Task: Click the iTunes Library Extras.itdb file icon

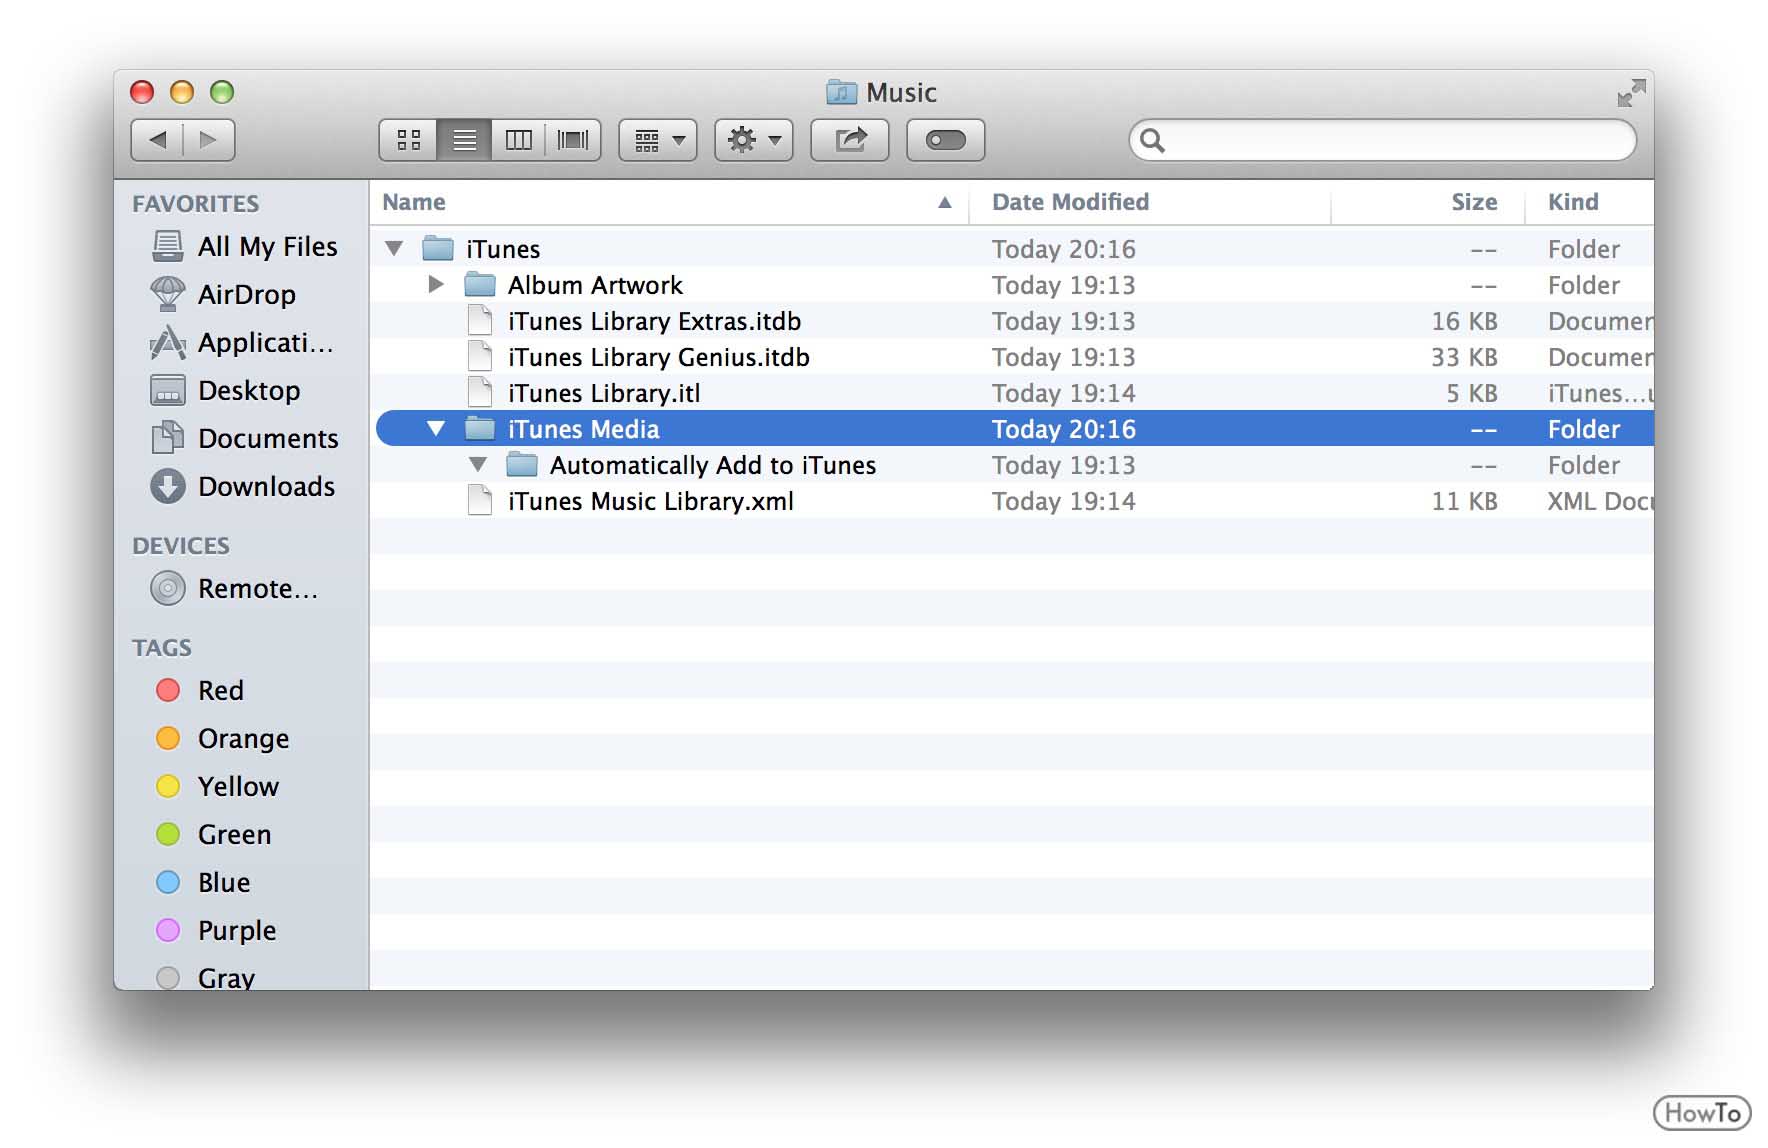Action: pyautogui.click(x=480, y=320)
